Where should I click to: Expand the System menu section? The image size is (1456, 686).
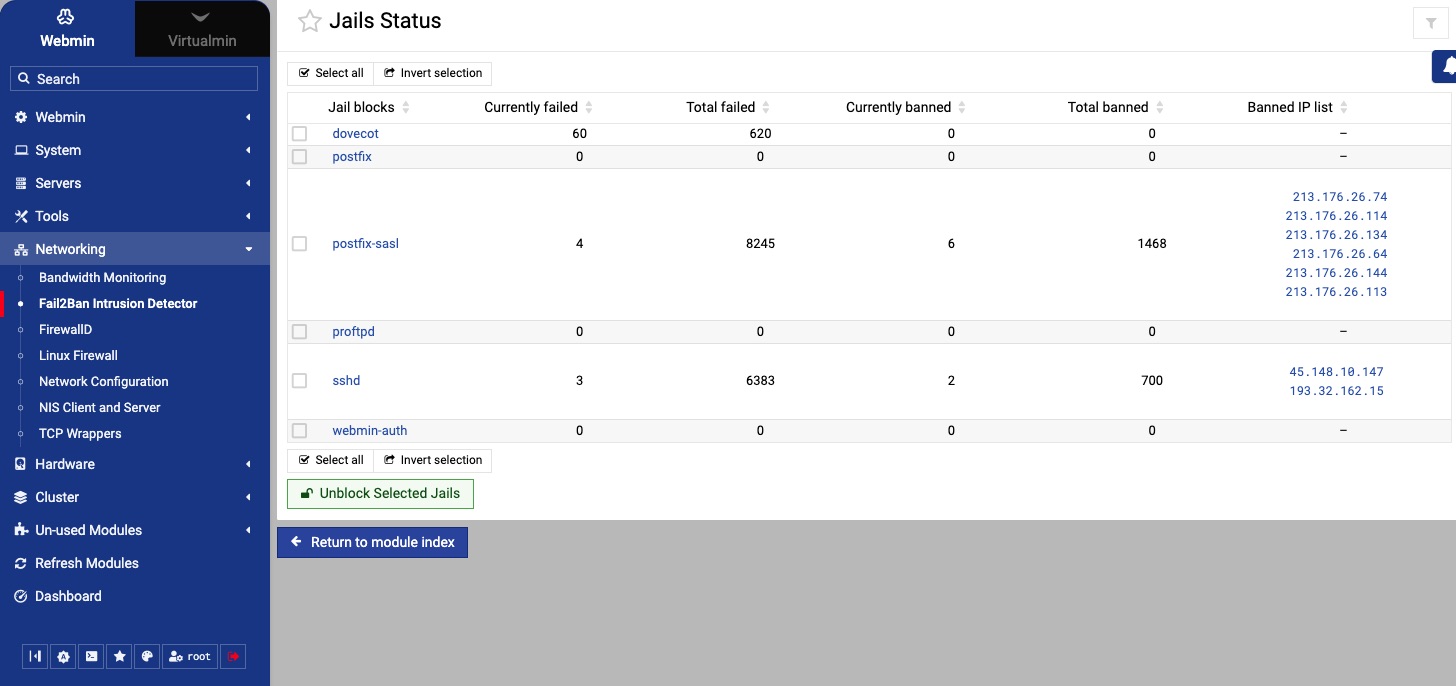coord(135,150)
